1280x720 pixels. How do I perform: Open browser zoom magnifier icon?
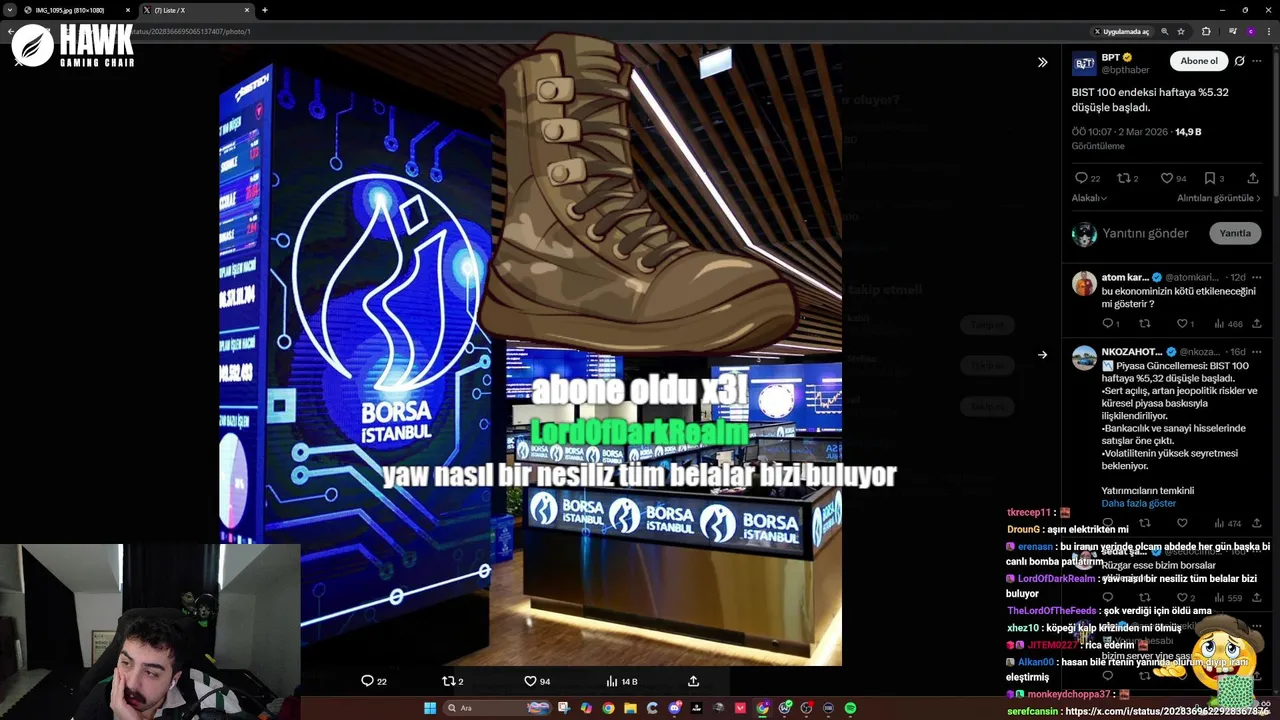(1164, 31)
